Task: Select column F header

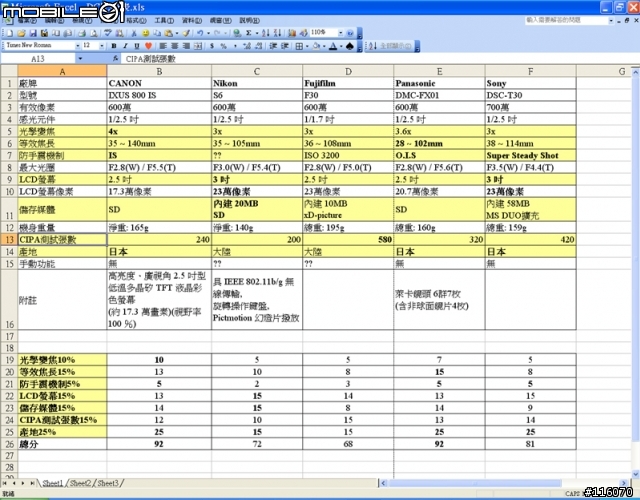Action: (531, 71)
